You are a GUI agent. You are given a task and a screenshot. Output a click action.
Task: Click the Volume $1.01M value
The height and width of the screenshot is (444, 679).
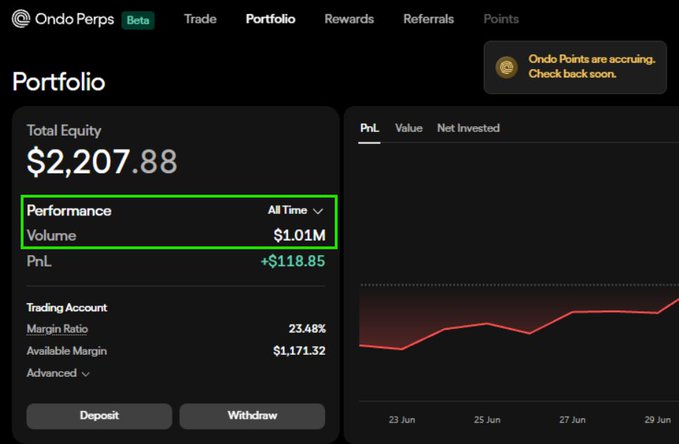point(299,235)
